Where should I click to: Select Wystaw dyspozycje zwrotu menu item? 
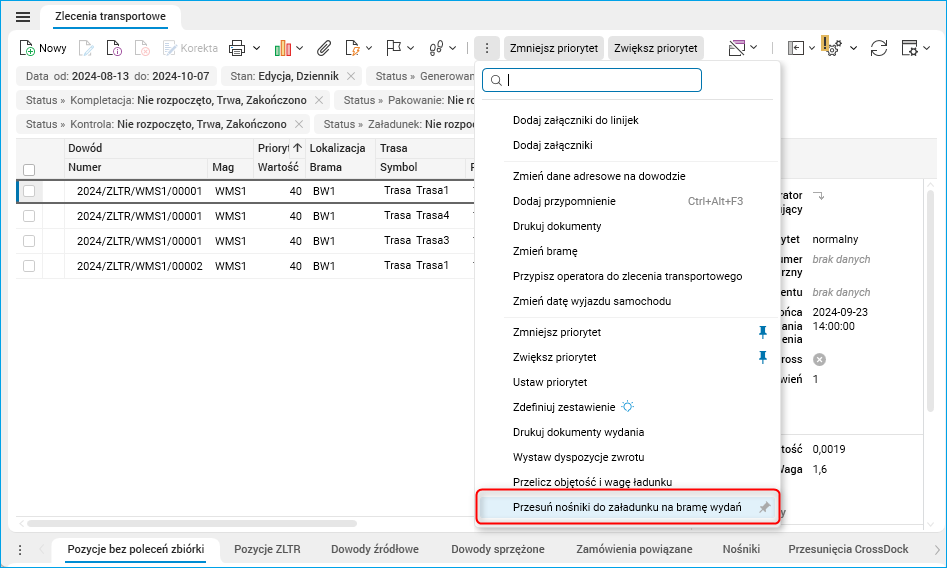coord(578,457)
